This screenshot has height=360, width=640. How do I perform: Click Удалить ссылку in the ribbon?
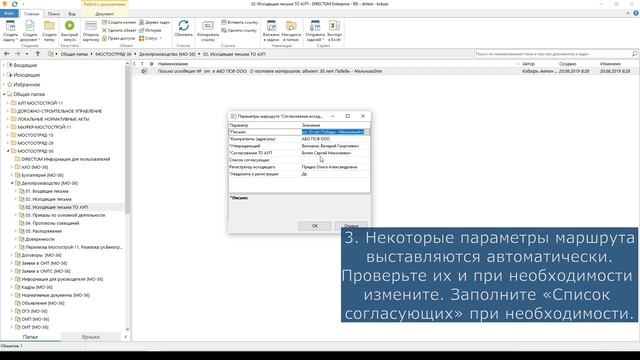click(239, 30)
